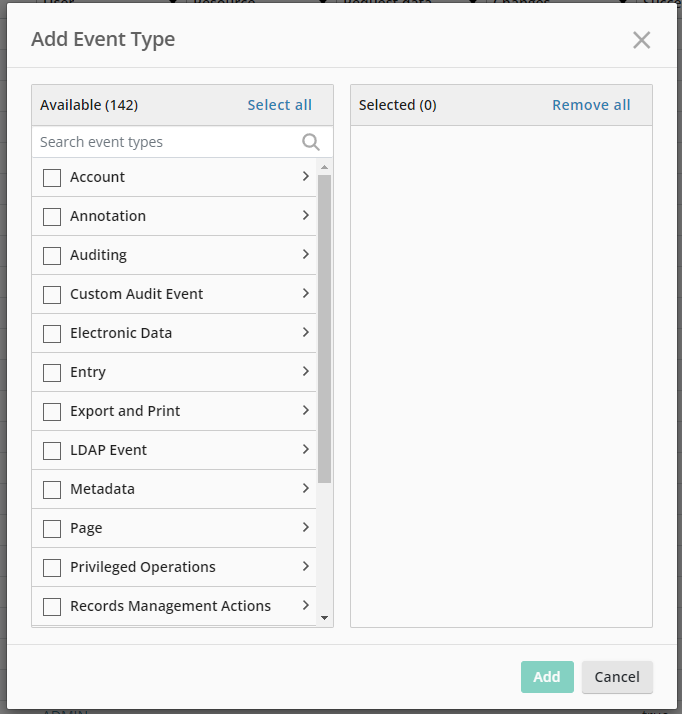The image size is (682, 714).
Task: Expand the Export and Print chevron
Action: tap(305, 411)
